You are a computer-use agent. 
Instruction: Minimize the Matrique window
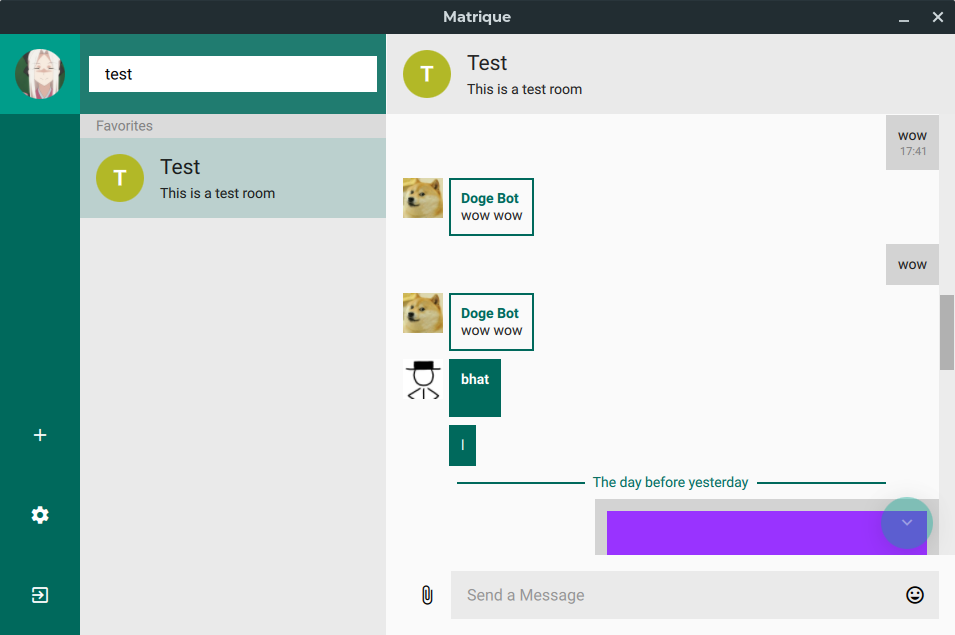[x=903, y=17]
